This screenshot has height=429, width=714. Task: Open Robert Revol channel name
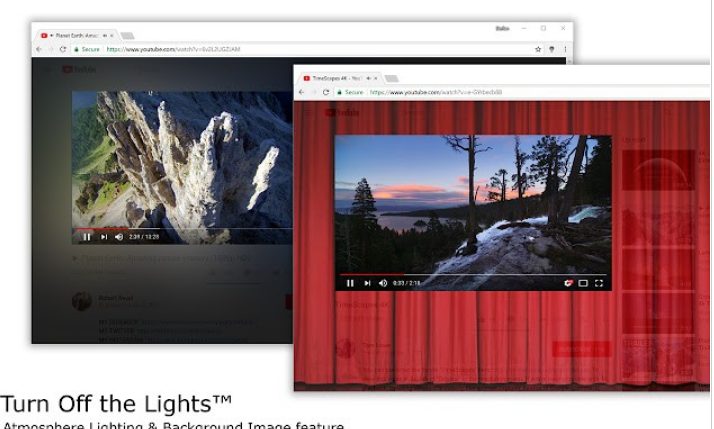(116, 298)
